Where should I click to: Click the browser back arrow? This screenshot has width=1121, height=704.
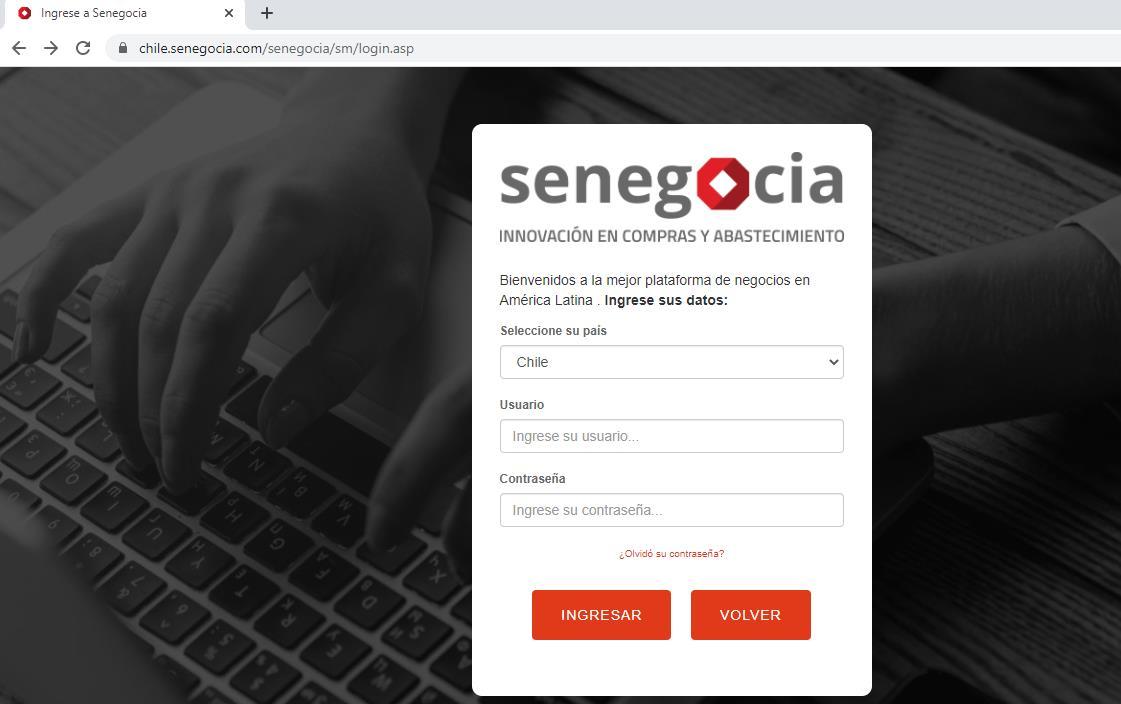19,48
